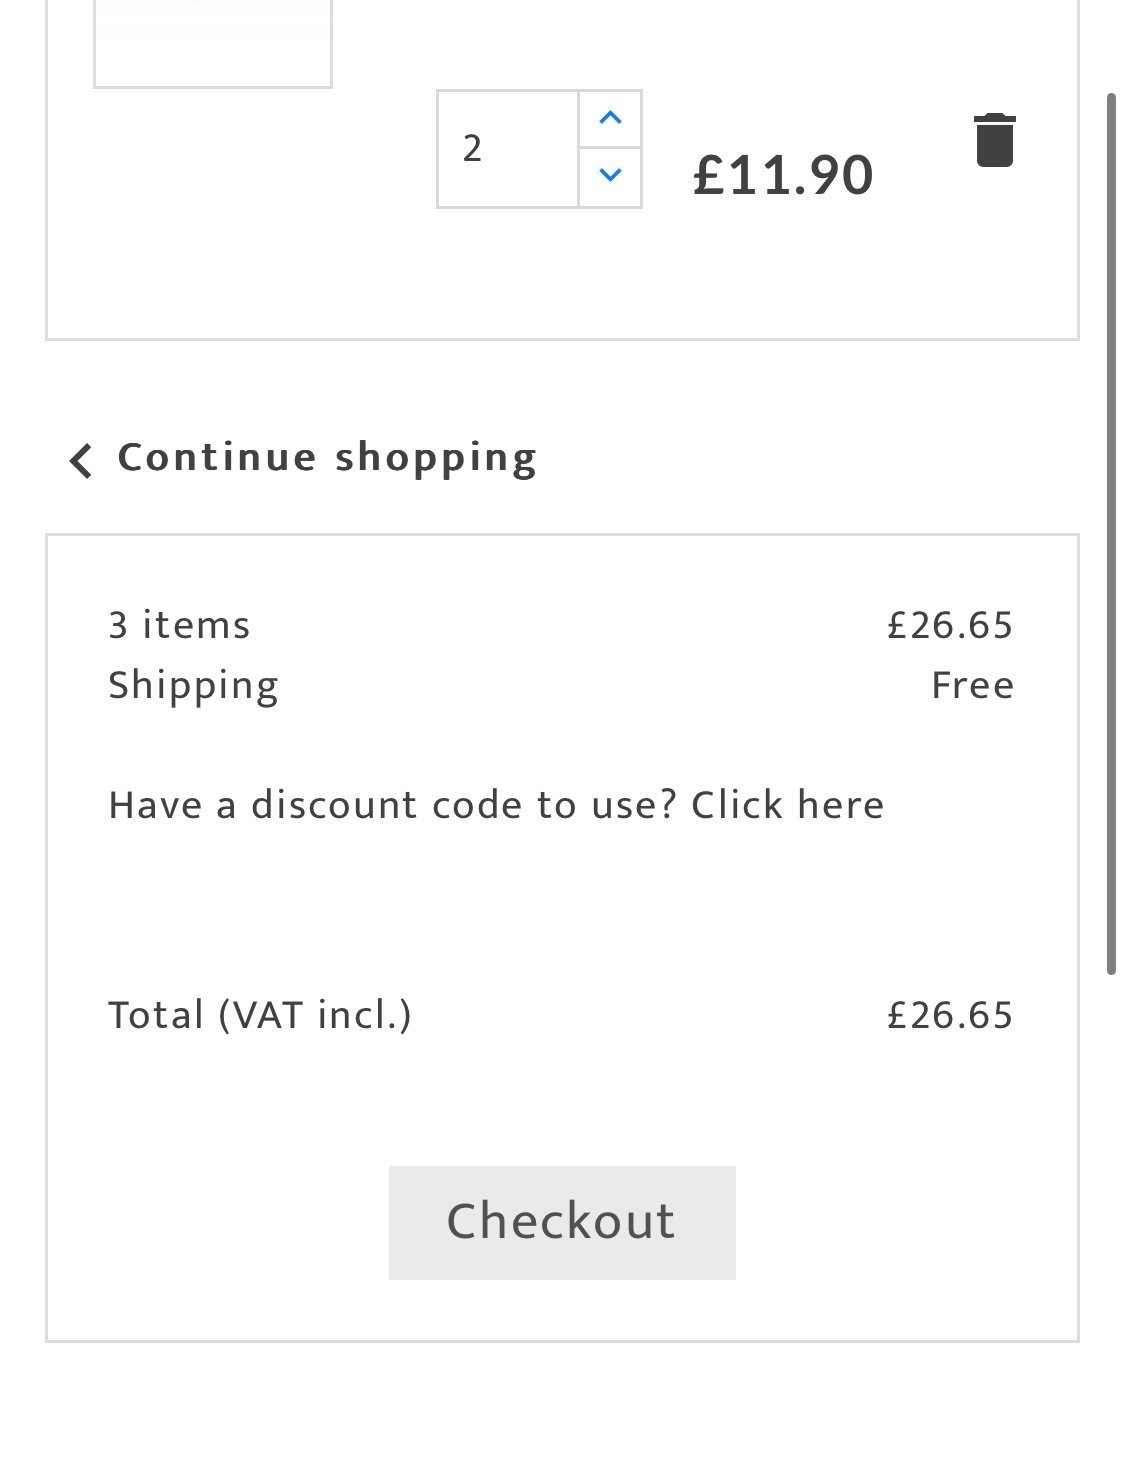
Task: Decrease quantity with the down arrow
Action: [x=610, y=176]
